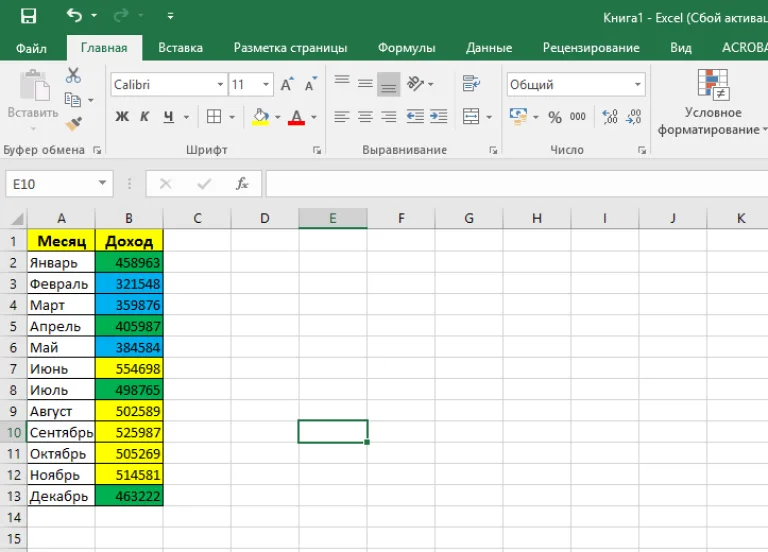Toggle underline Ч formatting
The image size is (768, 552).
click(169, 117)
